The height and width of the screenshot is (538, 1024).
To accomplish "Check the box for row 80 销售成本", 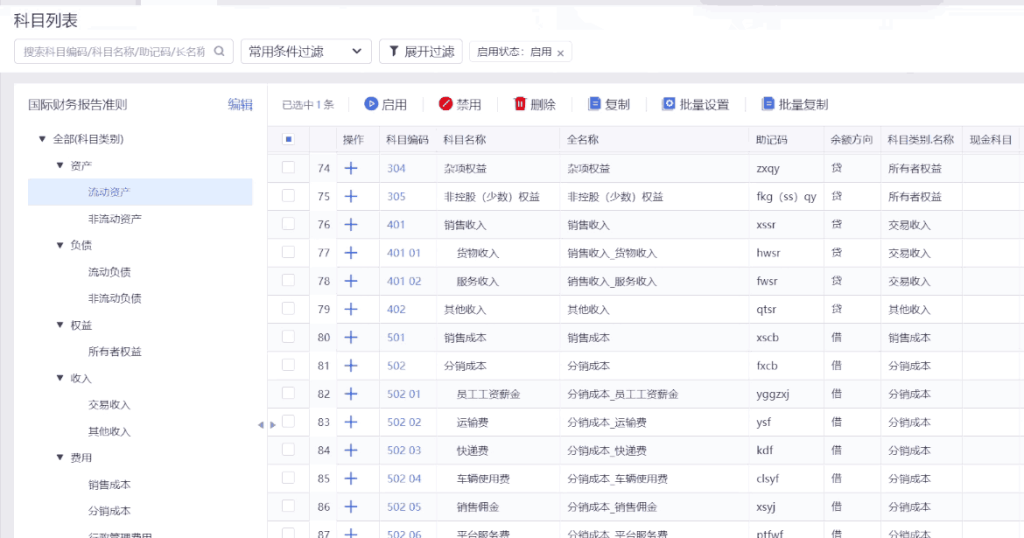I will pos(288,336).
